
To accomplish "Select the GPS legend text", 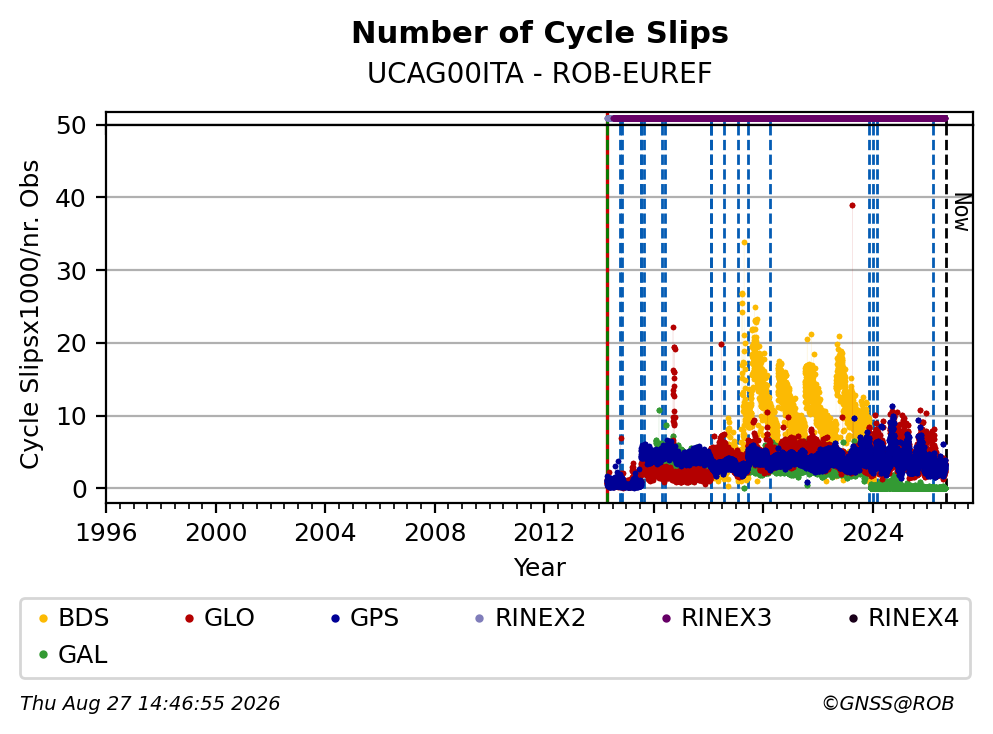I will [374, 618].
